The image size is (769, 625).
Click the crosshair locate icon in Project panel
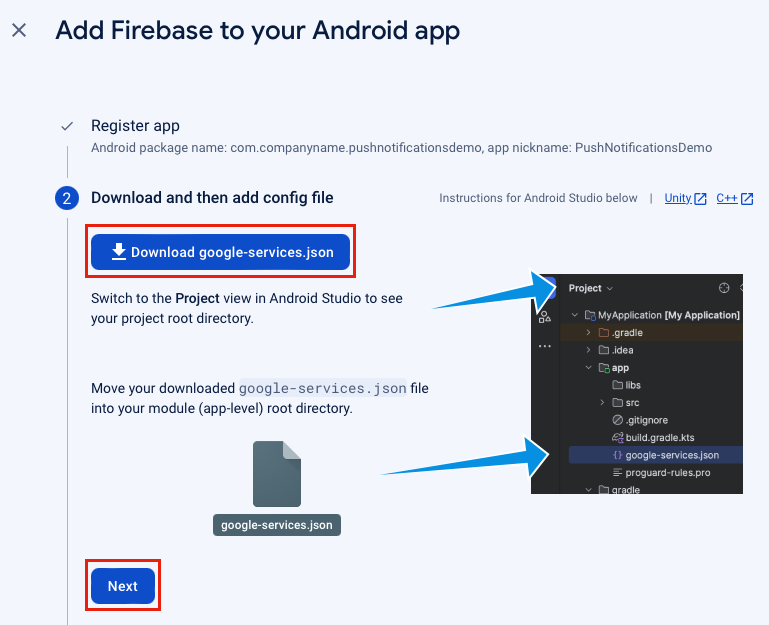(724, 288)
